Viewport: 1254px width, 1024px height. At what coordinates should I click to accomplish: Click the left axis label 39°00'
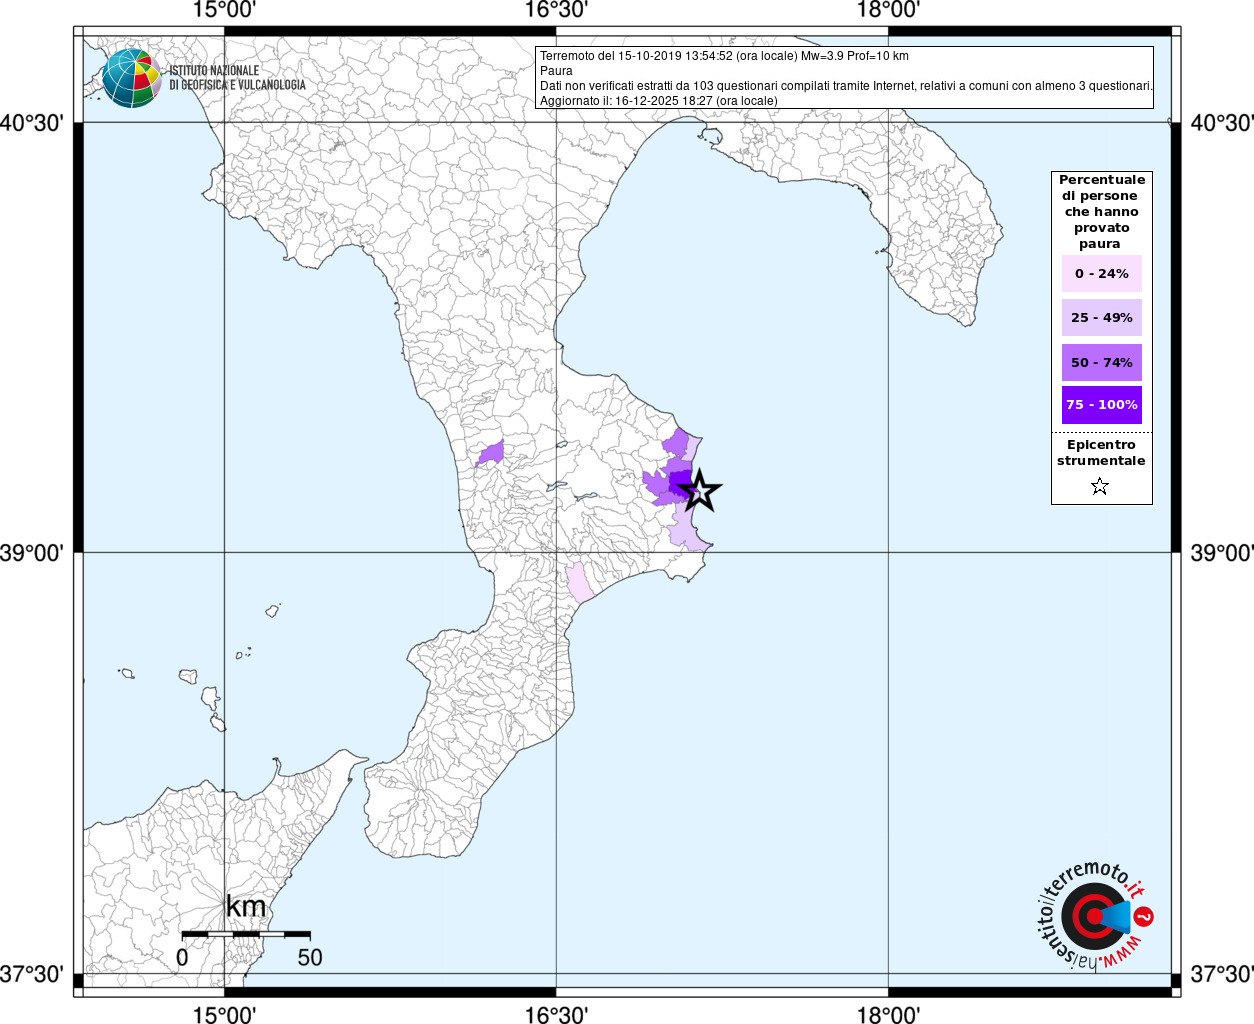click(x=32, y=552)
